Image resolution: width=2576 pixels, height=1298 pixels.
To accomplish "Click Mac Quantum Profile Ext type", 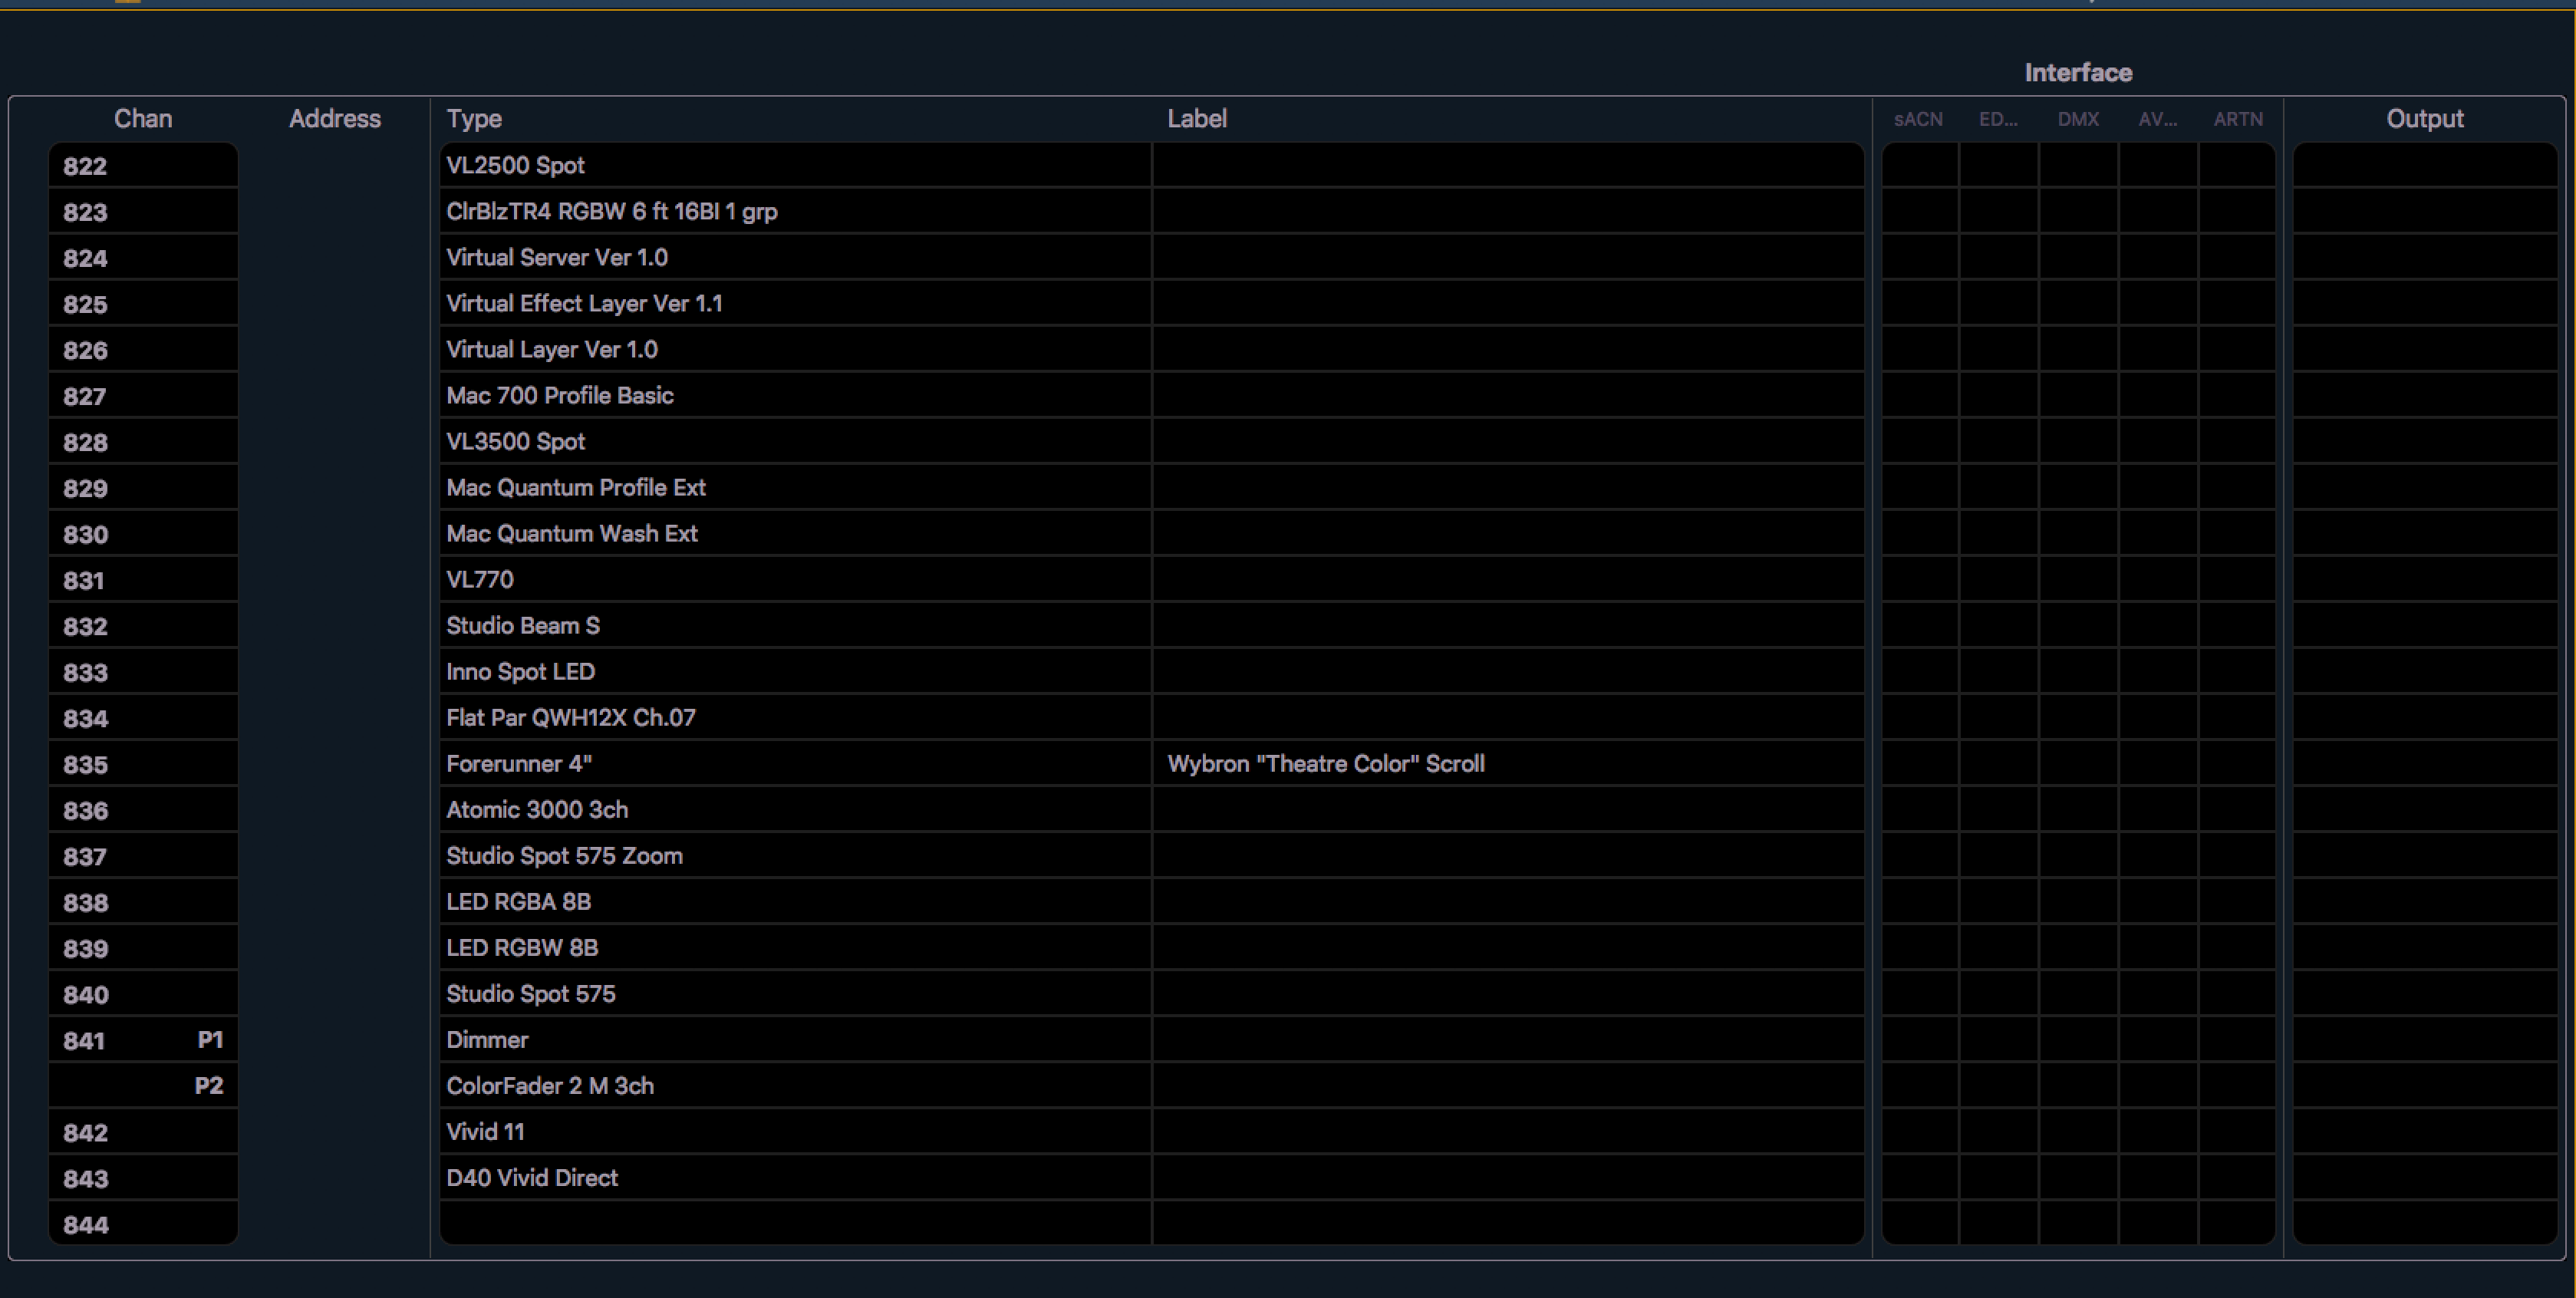I will point(795,488).
